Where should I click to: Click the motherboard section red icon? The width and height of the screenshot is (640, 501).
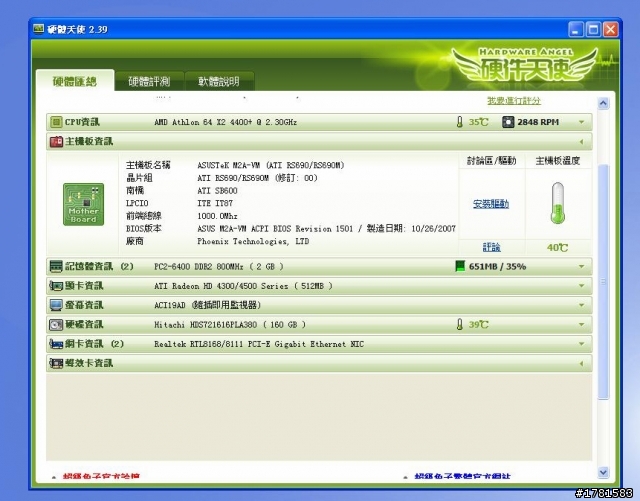tap(56, 141)
